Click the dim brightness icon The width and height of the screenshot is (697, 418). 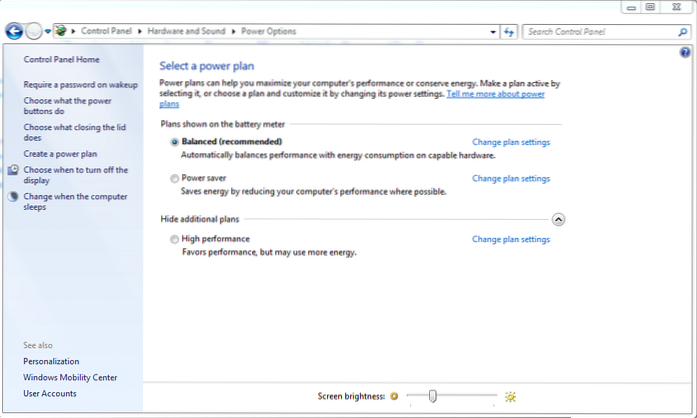tap(394, 396)
